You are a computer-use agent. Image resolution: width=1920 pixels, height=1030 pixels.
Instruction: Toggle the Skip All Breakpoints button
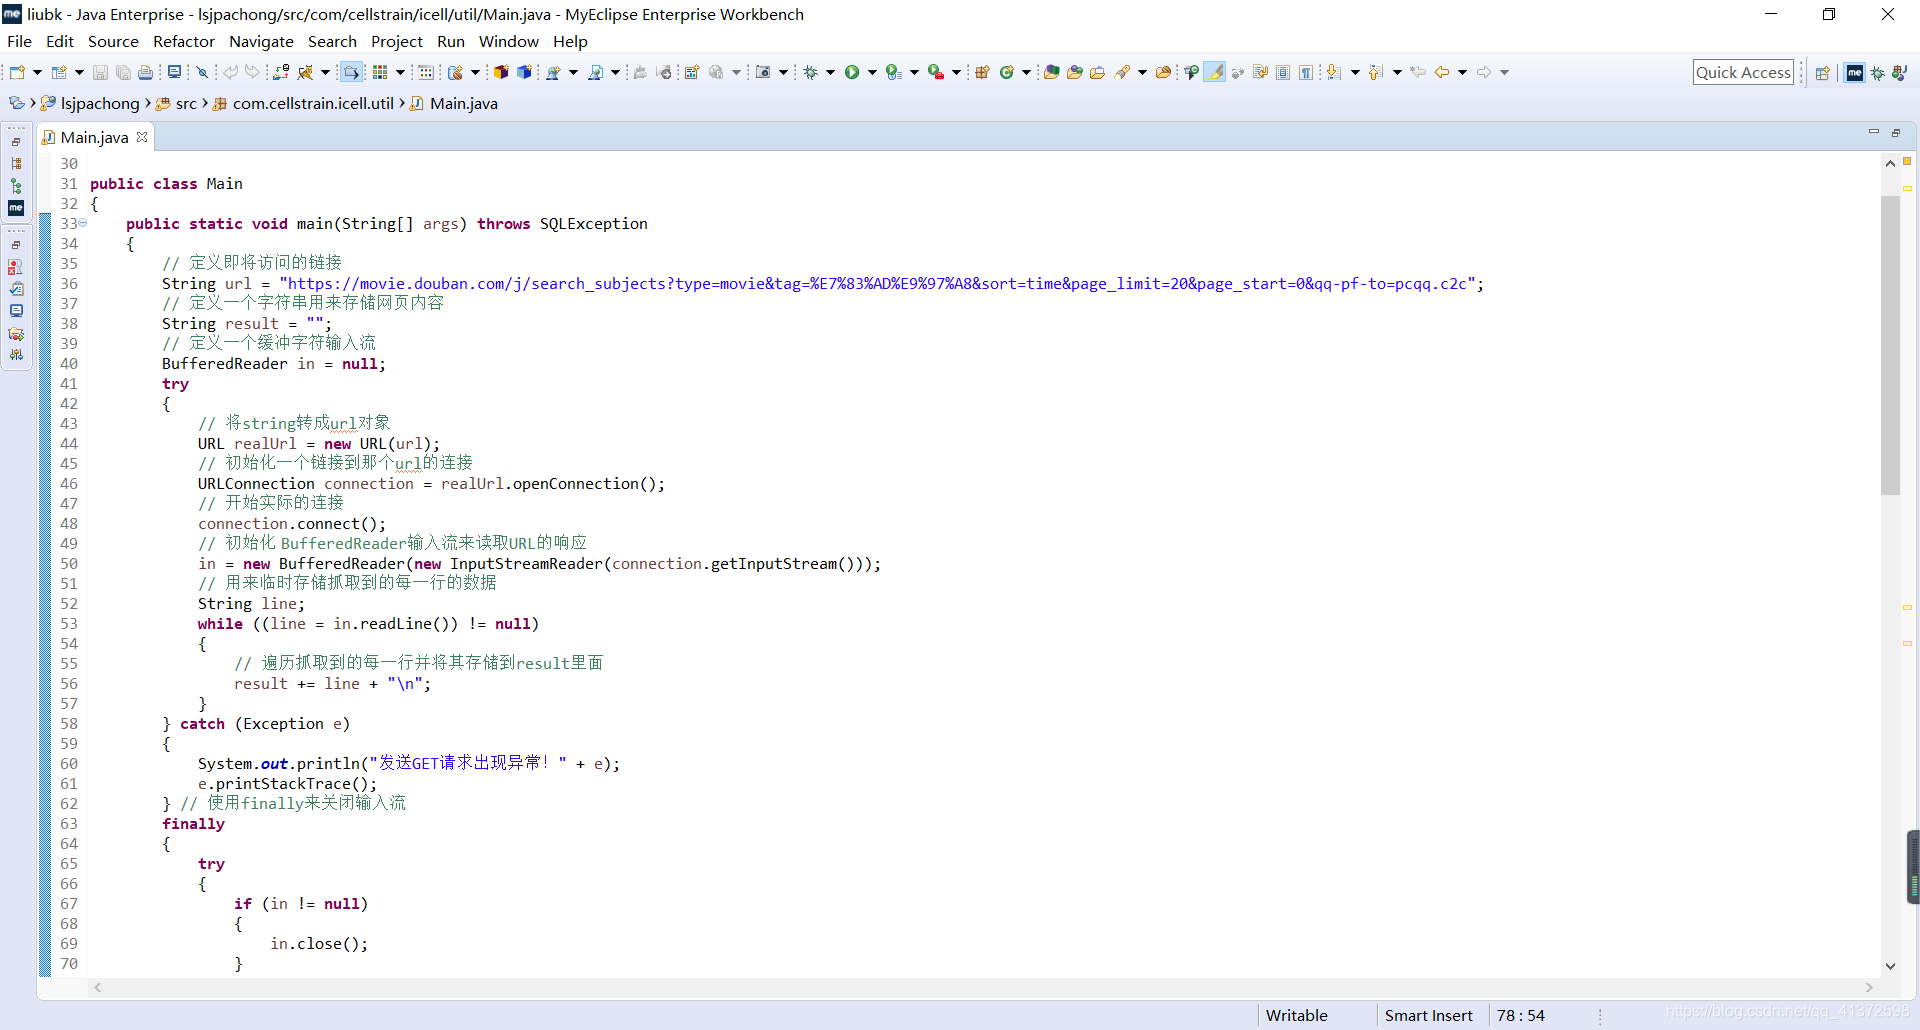coord(202,72)
